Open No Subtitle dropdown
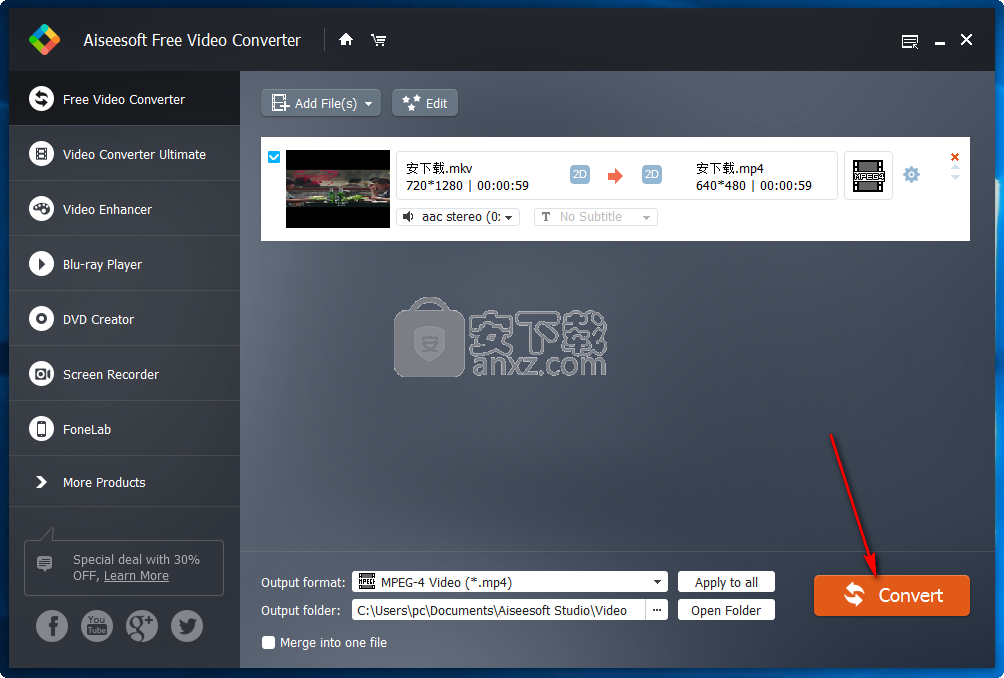Image resolution: width=1004 pixels, height=678 pixels. coord(595,217)
